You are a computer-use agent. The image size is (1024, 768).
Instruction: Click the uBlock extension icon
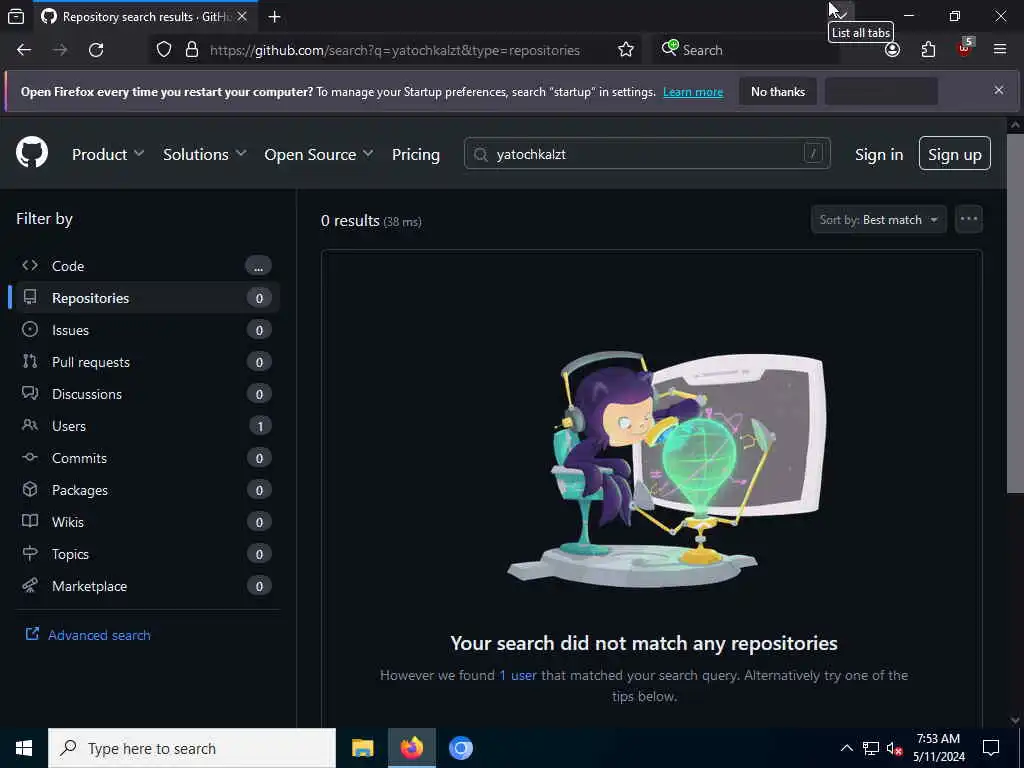(965, 49)
